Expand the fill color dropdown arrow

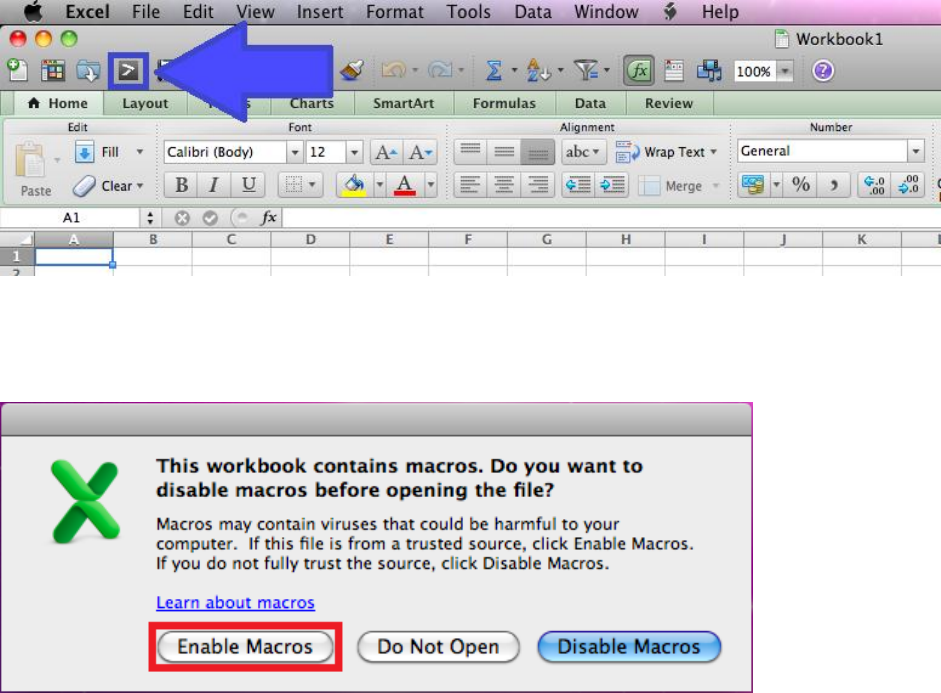379,185
